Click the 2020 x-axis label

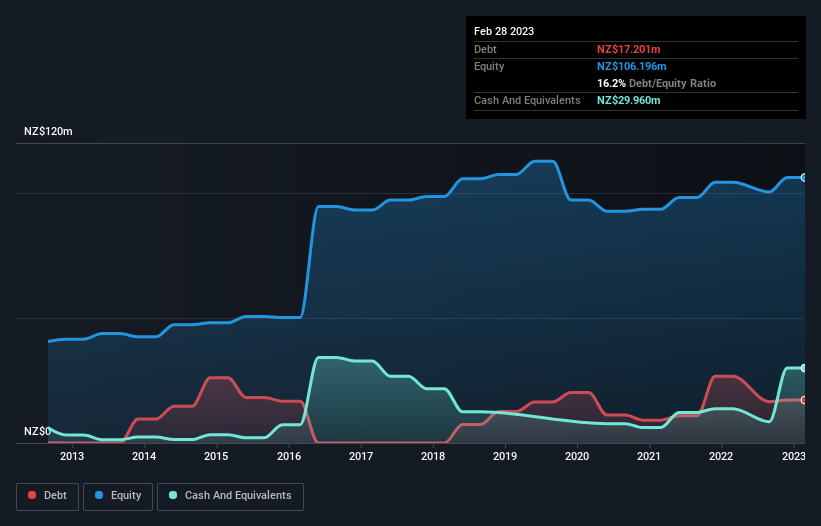(x=577, y=456)
